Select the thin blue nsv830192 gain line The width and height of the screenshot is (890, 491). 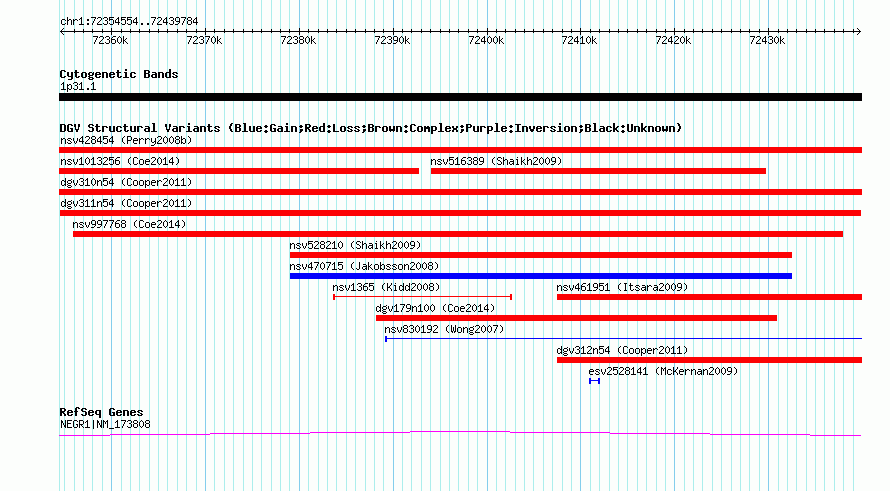[623, 339]
